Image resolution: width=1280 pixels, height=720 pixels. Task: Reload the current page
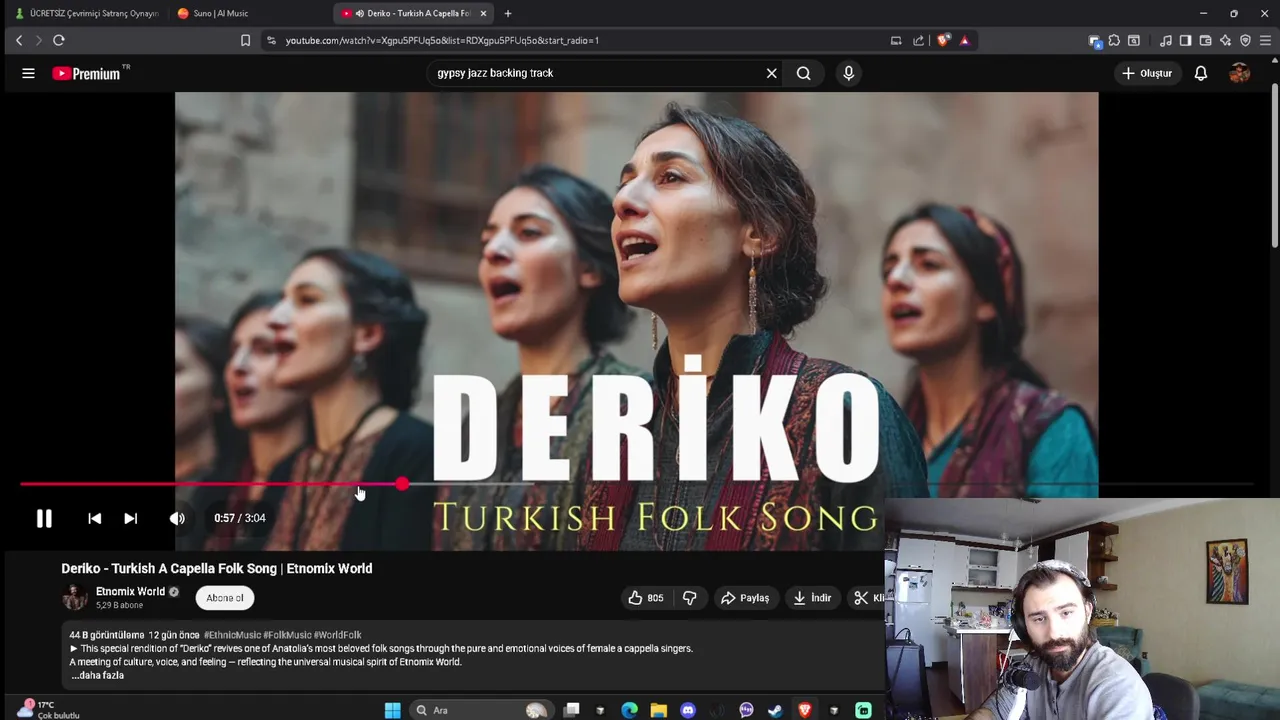[59, 40]
